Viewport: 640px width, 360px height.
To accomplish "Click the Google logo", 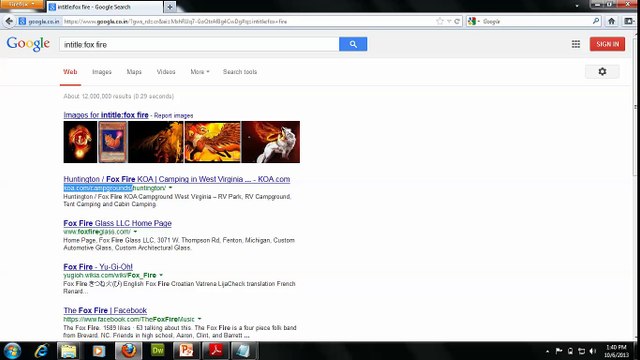I will [x=28, y=44].
